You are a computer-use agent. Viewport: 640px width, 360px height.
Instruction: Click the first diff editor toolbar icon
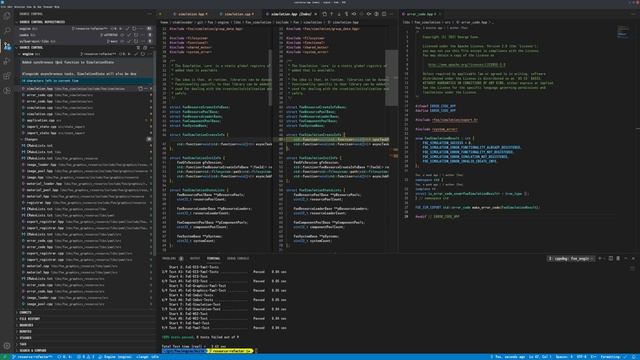click(324, 14)
